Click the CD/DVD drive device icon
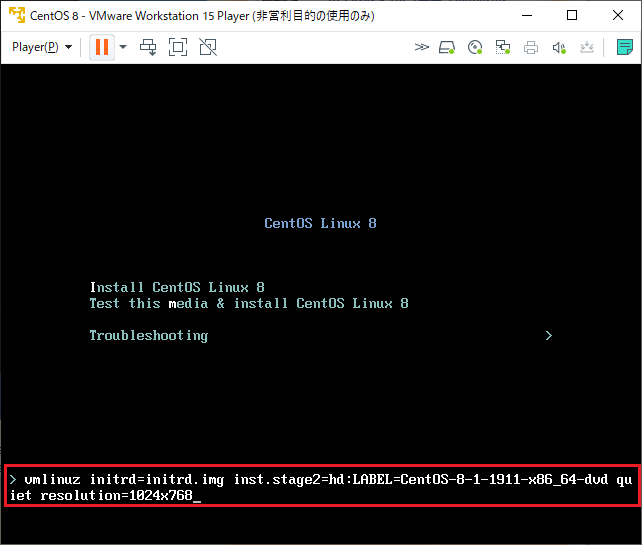 click(x=475, y=47)
